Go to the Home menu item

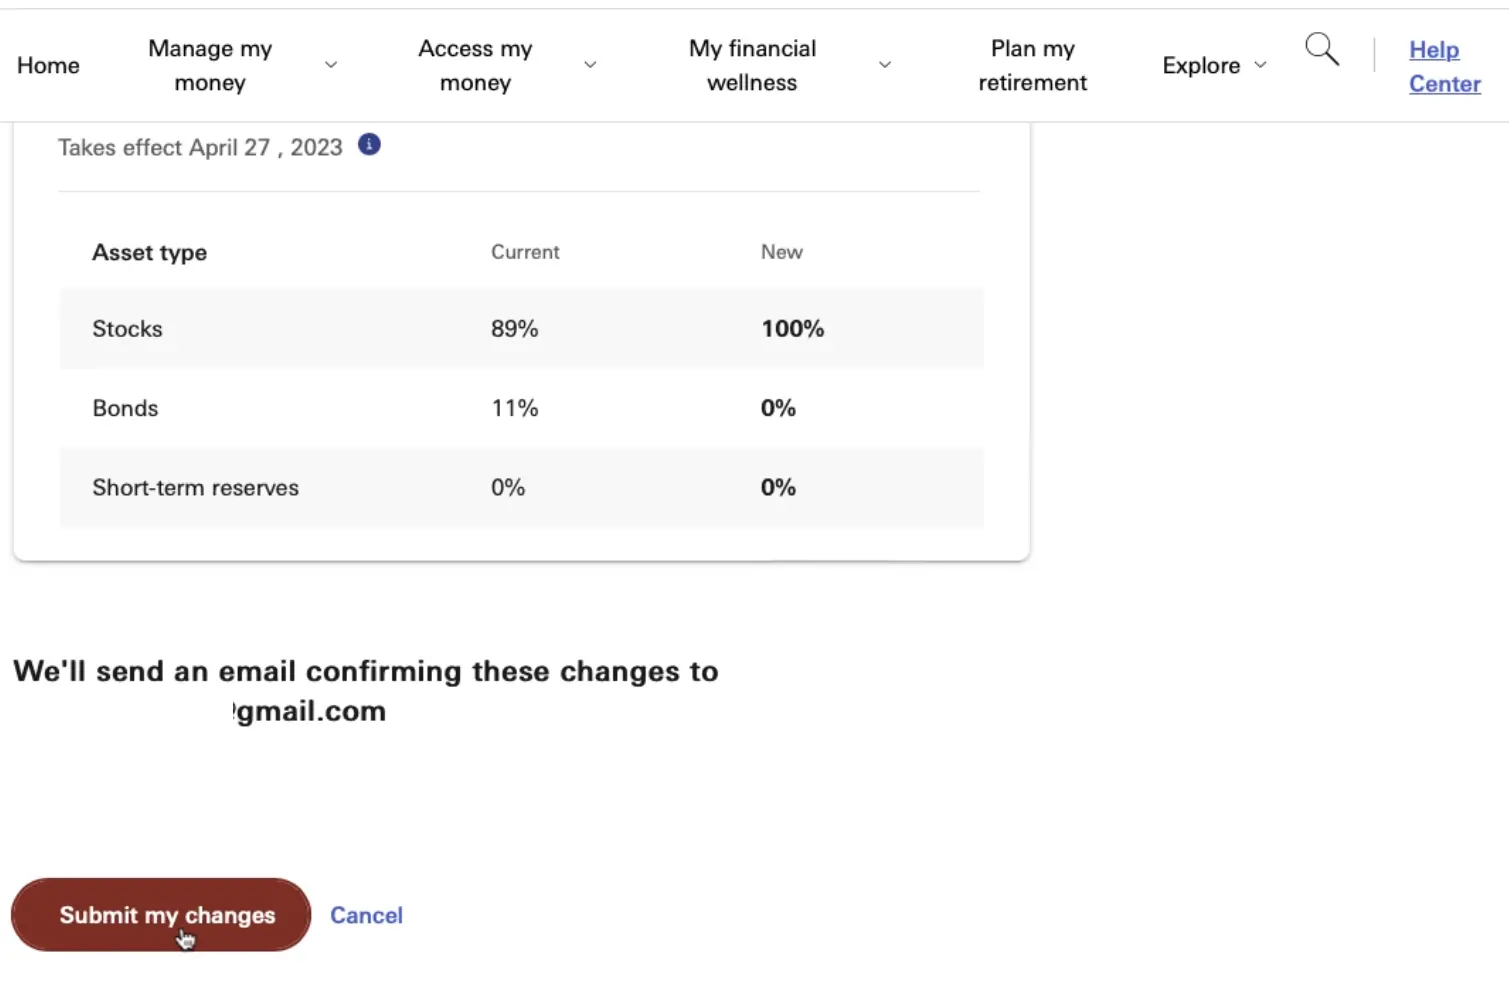[x=48, y=65]
